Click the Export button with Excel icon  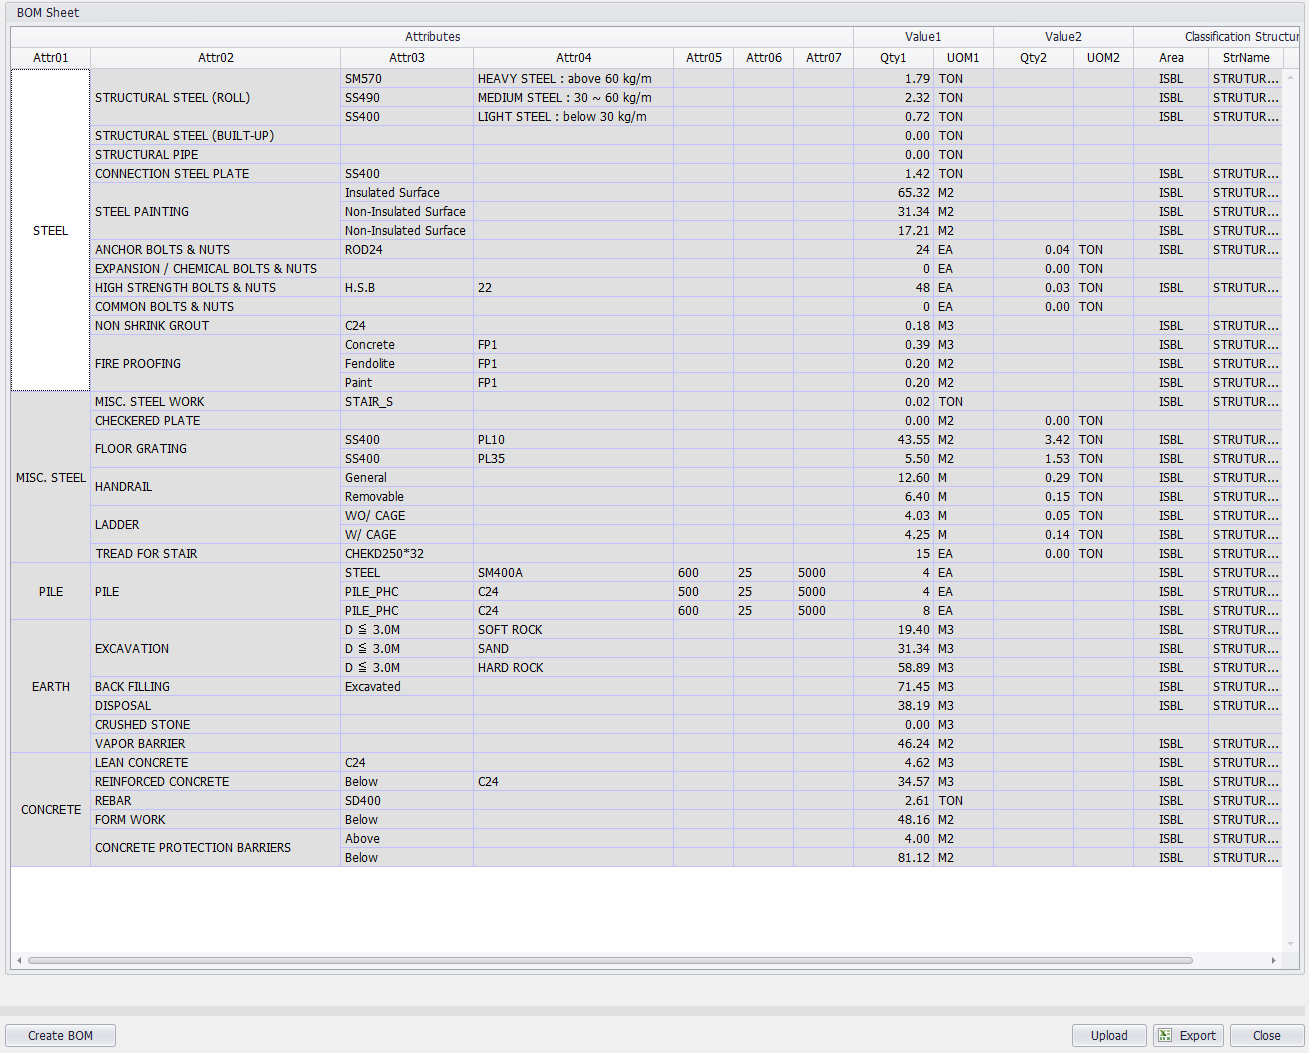click(1188, 1035)
